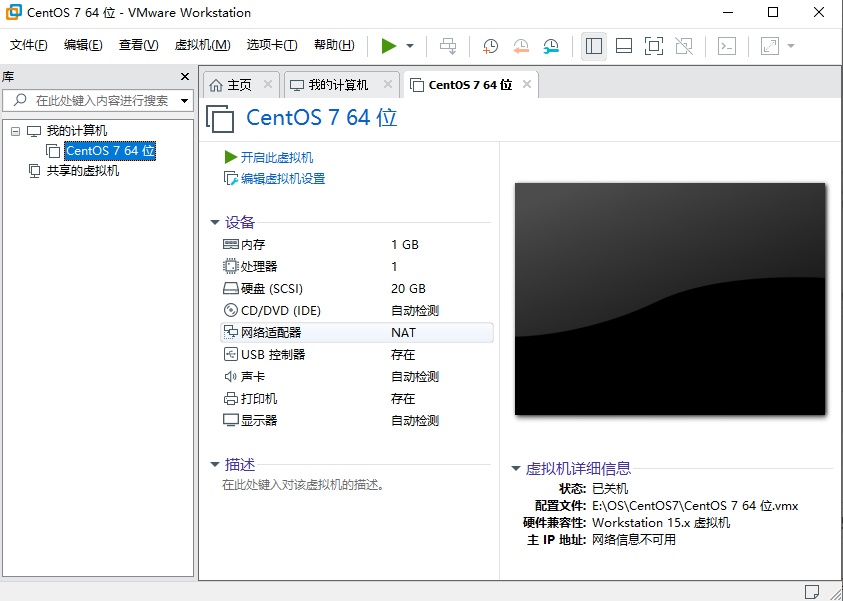This screenshot has height=601, width=843.
Task: Click the message log icon in status bar
Action: coord(812,591)
